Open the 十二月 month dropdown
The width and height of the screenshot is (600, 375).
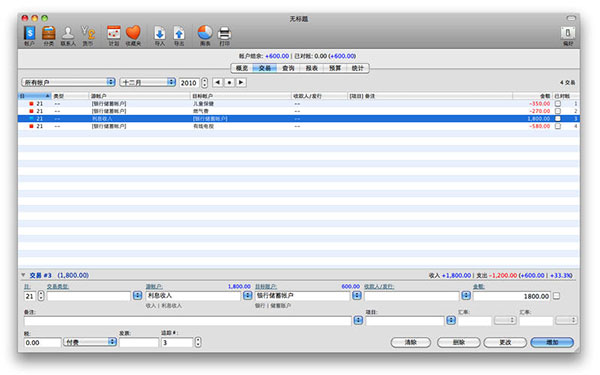pos(148,82)
